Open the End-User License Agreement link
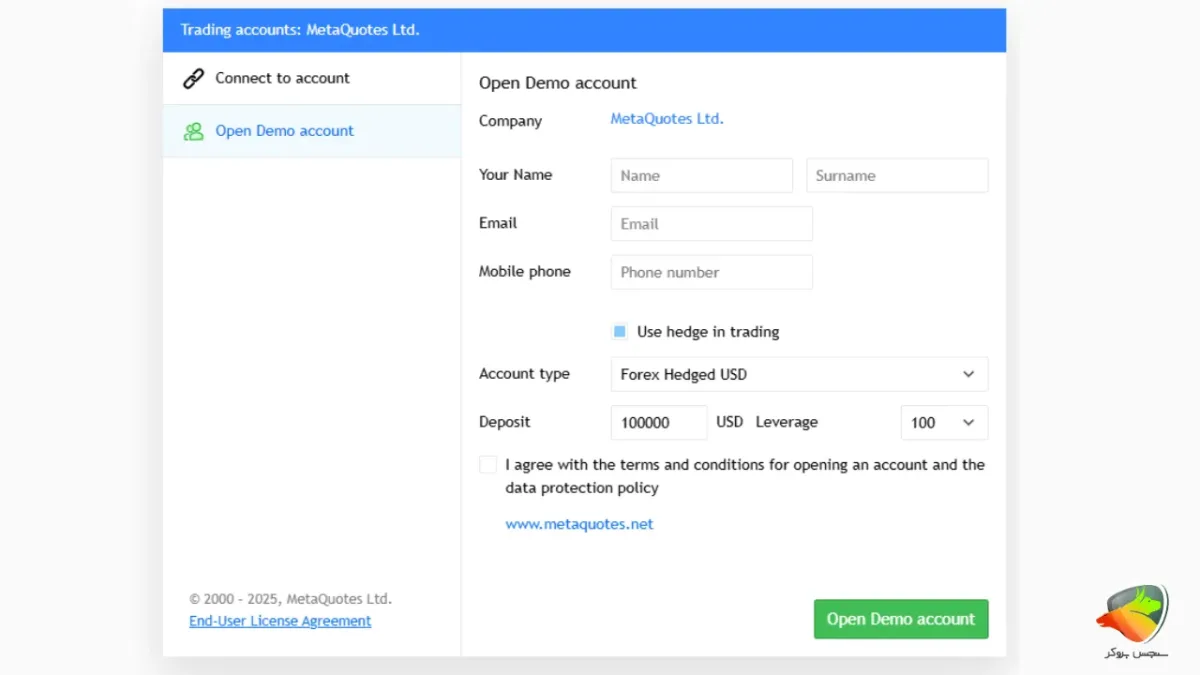The image size is (1200, 675). point(280,621)
